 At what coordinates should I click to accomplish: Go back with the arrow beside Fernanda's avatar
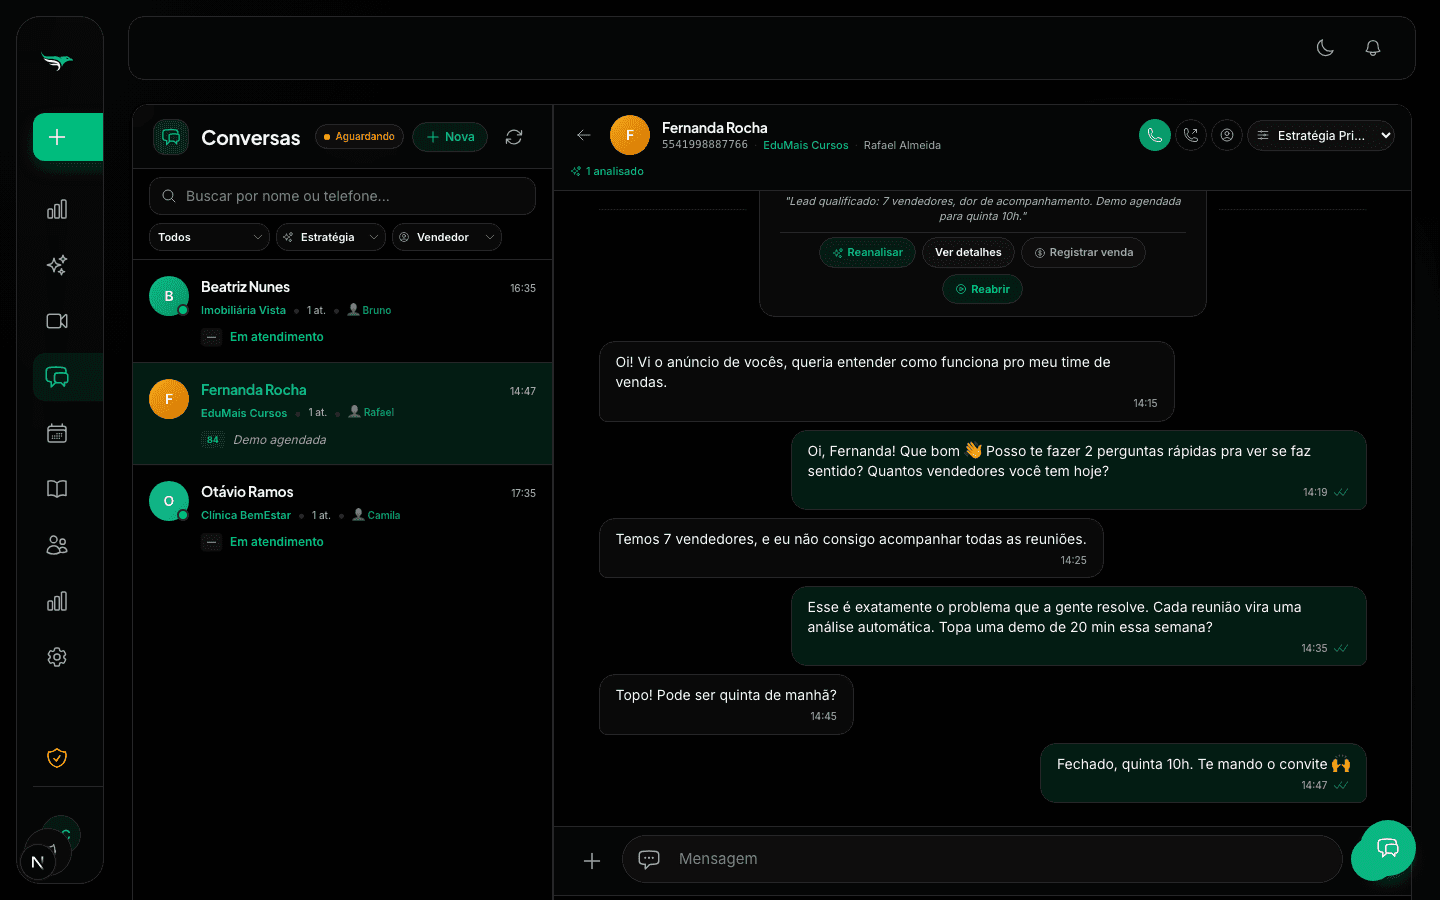584,135
